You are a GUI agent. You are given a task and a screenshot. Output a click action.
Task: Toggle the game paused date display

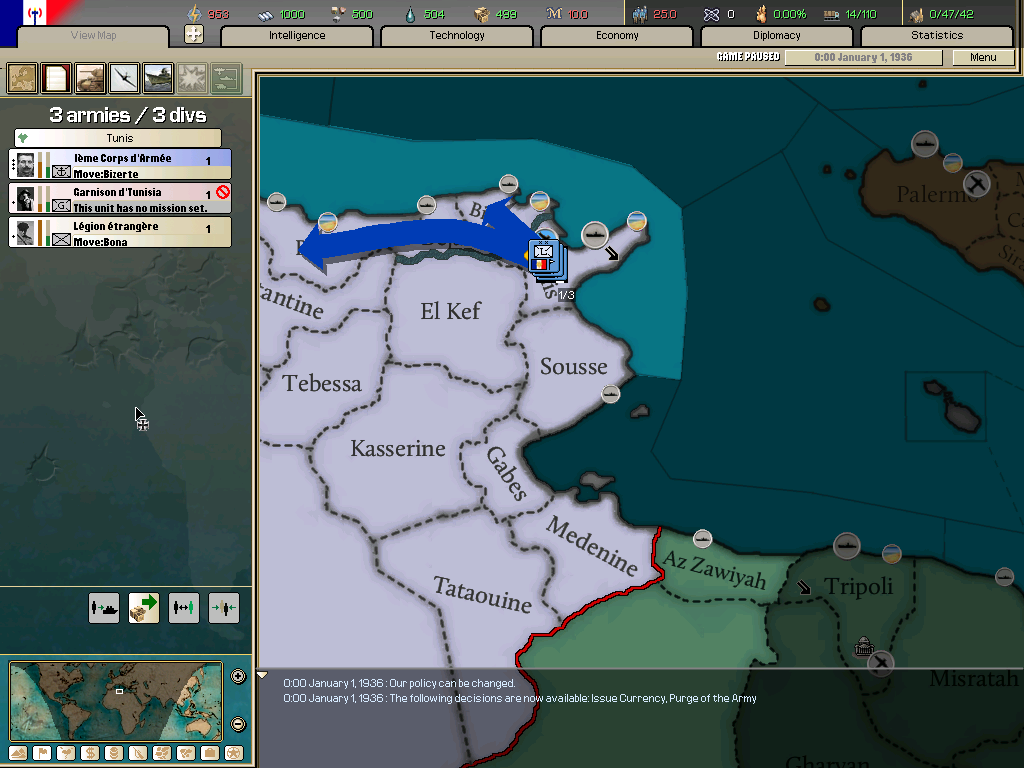[x=863, y=57]
